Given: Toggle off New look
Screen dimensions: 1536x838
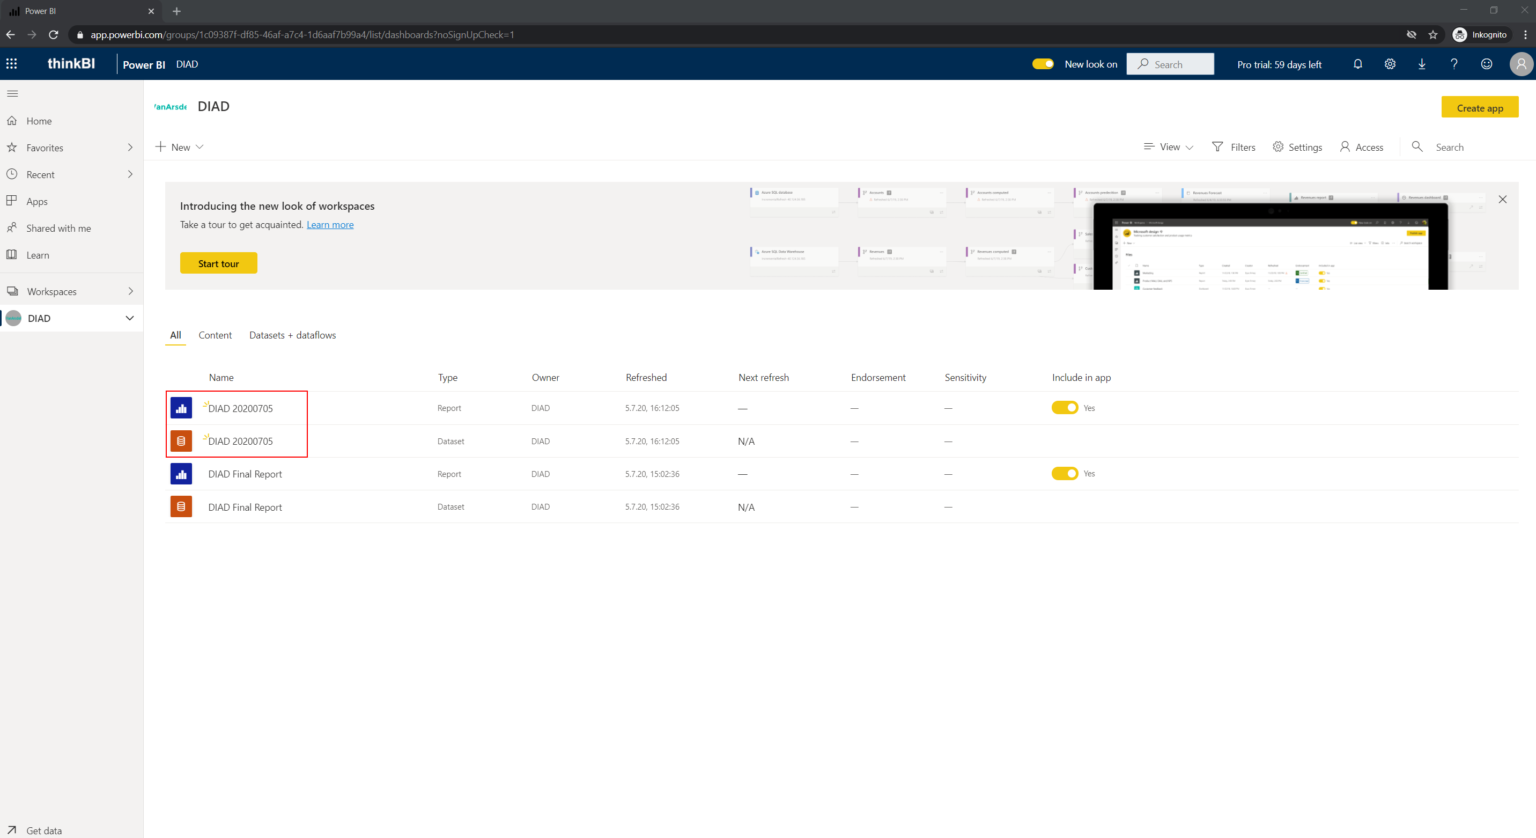Looking at the screenshot, I should point(1043,63).
